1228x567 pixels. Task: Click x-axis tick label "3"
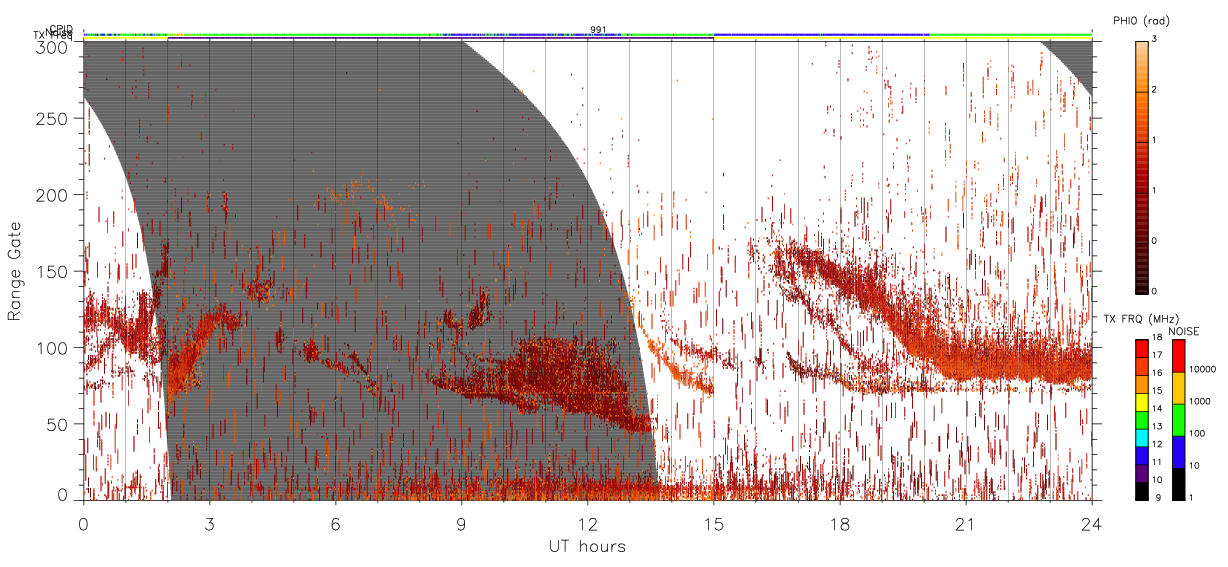[x=209, y=523]
